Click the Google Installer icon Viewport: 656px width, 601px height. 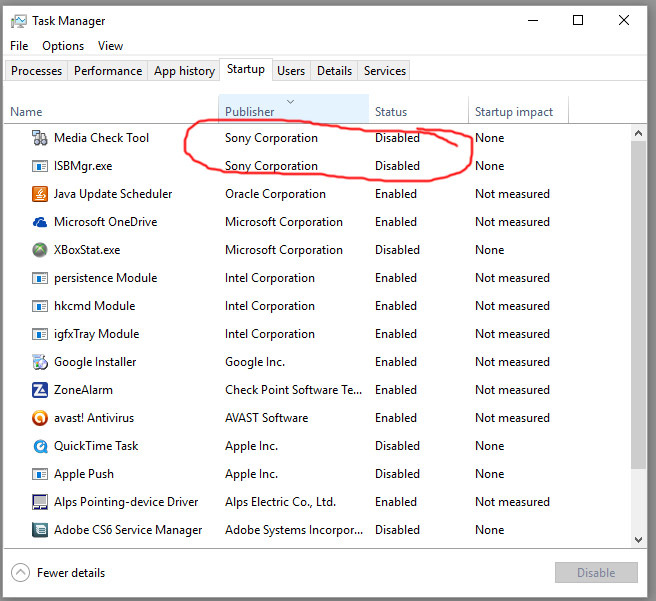[40, 362]
